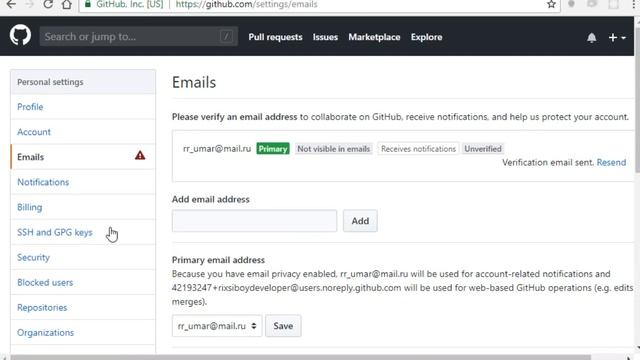Click the browser address bar URL
This screenshot has width=640, height=360.
[247, 4]
